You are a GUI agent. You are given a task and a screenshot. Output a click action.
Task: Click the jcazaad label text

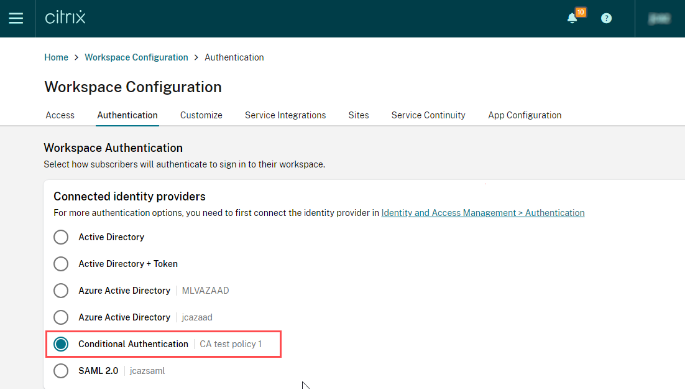tap(197, 317)
